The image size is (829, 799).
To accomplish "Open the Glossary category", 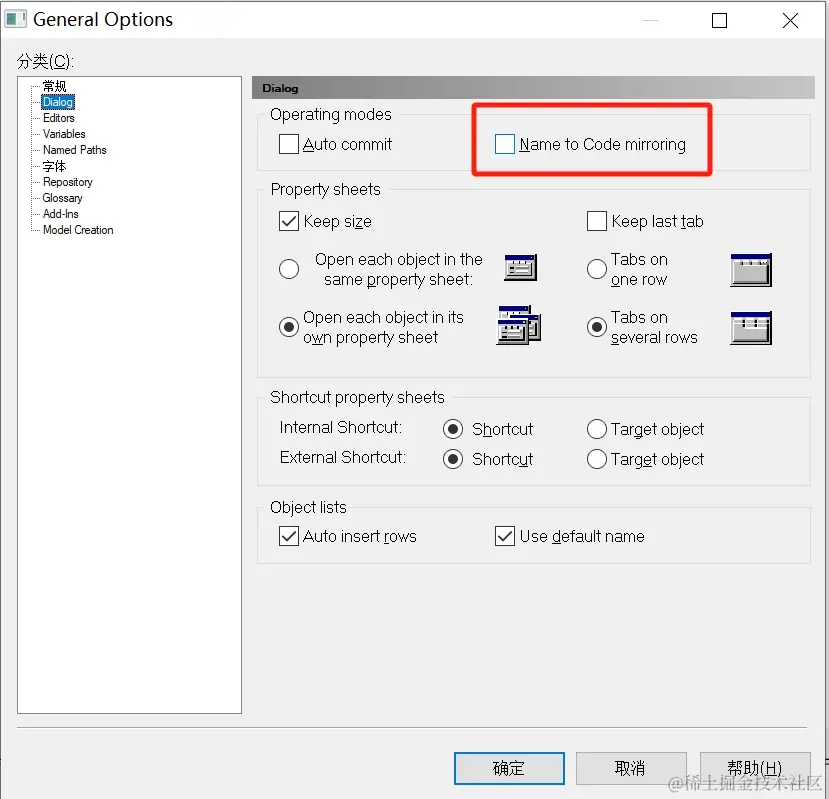I will coord(62,198).
